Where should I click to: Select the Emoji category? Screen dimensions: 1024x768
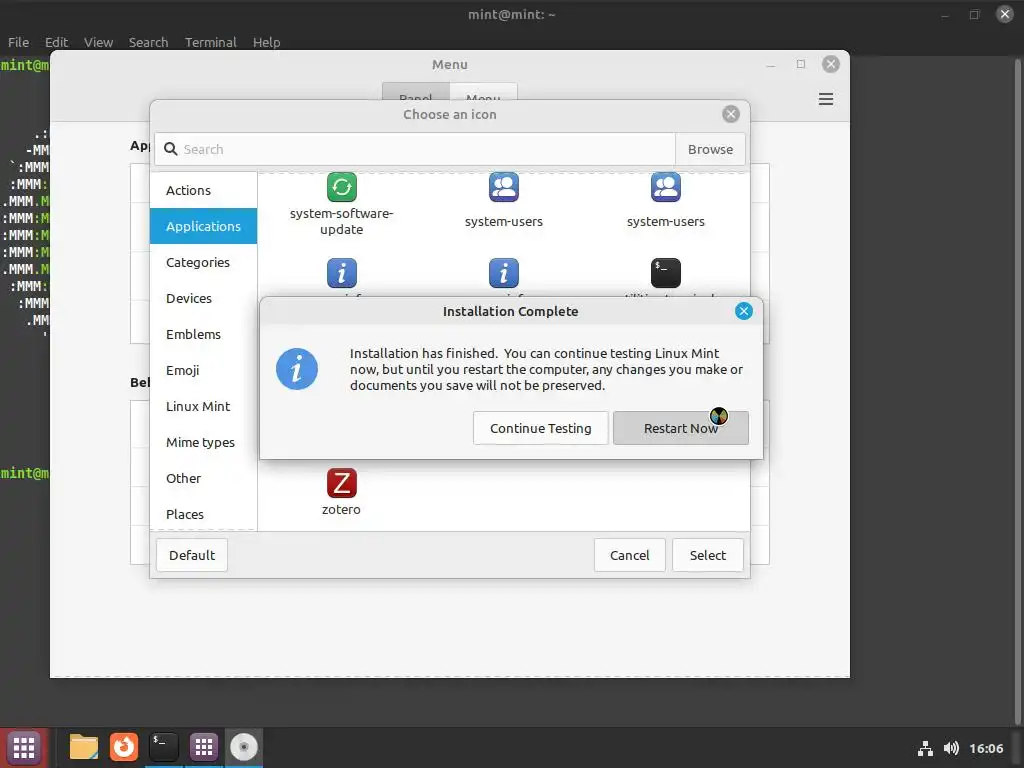(x=203, y=370)
